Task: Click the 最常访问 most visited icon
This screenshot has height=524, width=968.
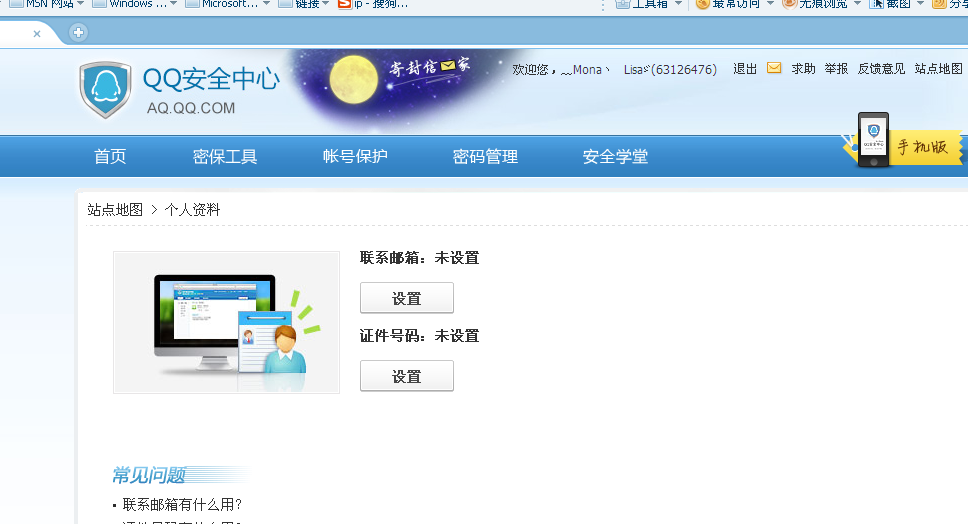Action: (702, 4)
